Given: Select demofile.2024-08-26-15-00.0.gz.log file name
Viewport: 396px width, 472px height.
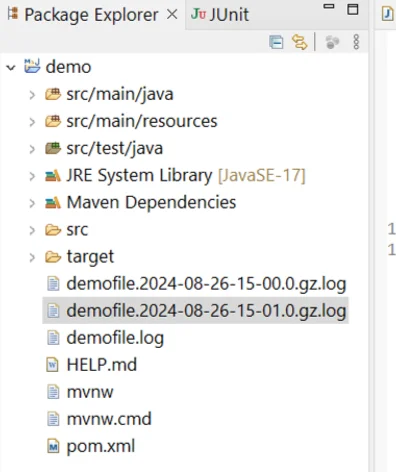Looking at the screenshot, I should (206, 284).
